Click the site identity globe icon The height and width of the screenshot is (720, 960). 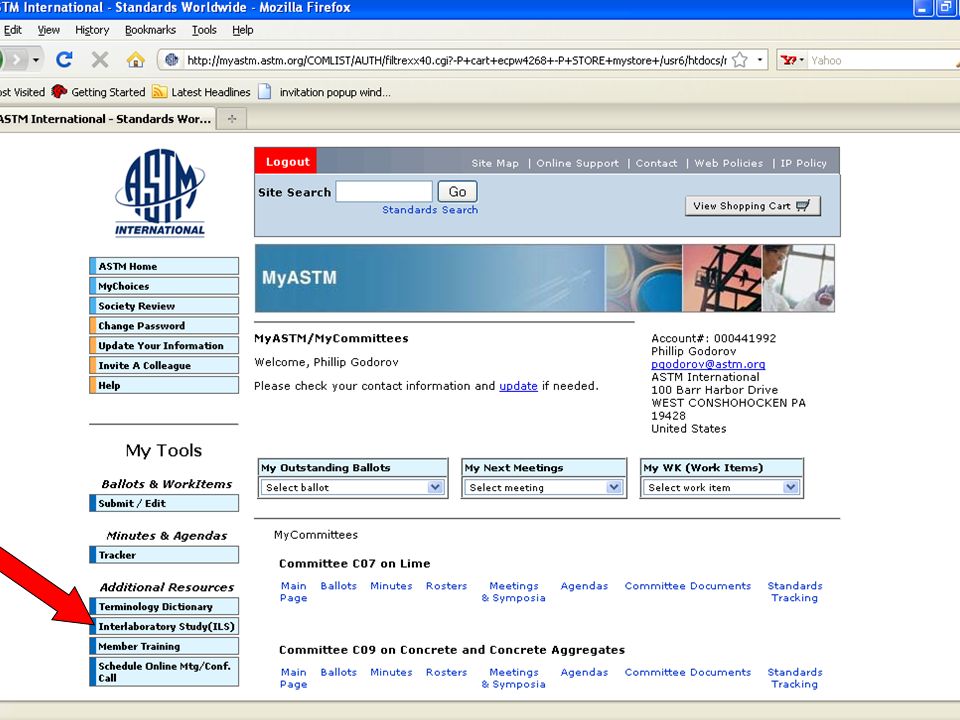coord(171,60)
